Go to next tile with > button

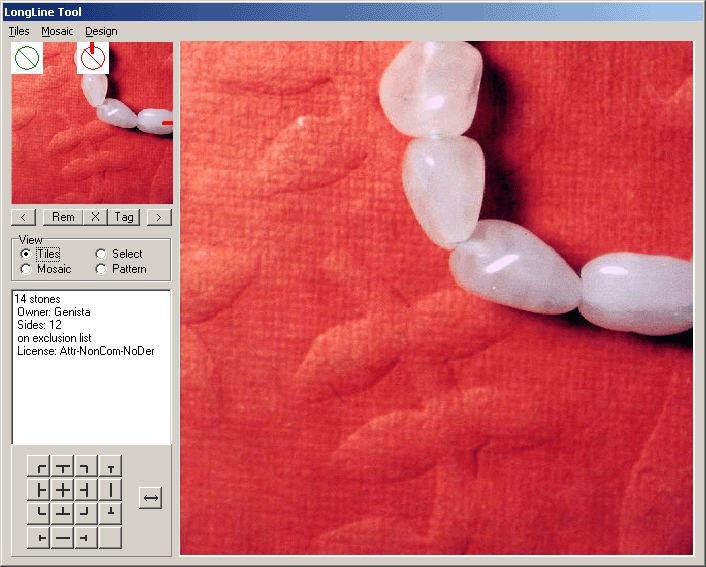159,217
